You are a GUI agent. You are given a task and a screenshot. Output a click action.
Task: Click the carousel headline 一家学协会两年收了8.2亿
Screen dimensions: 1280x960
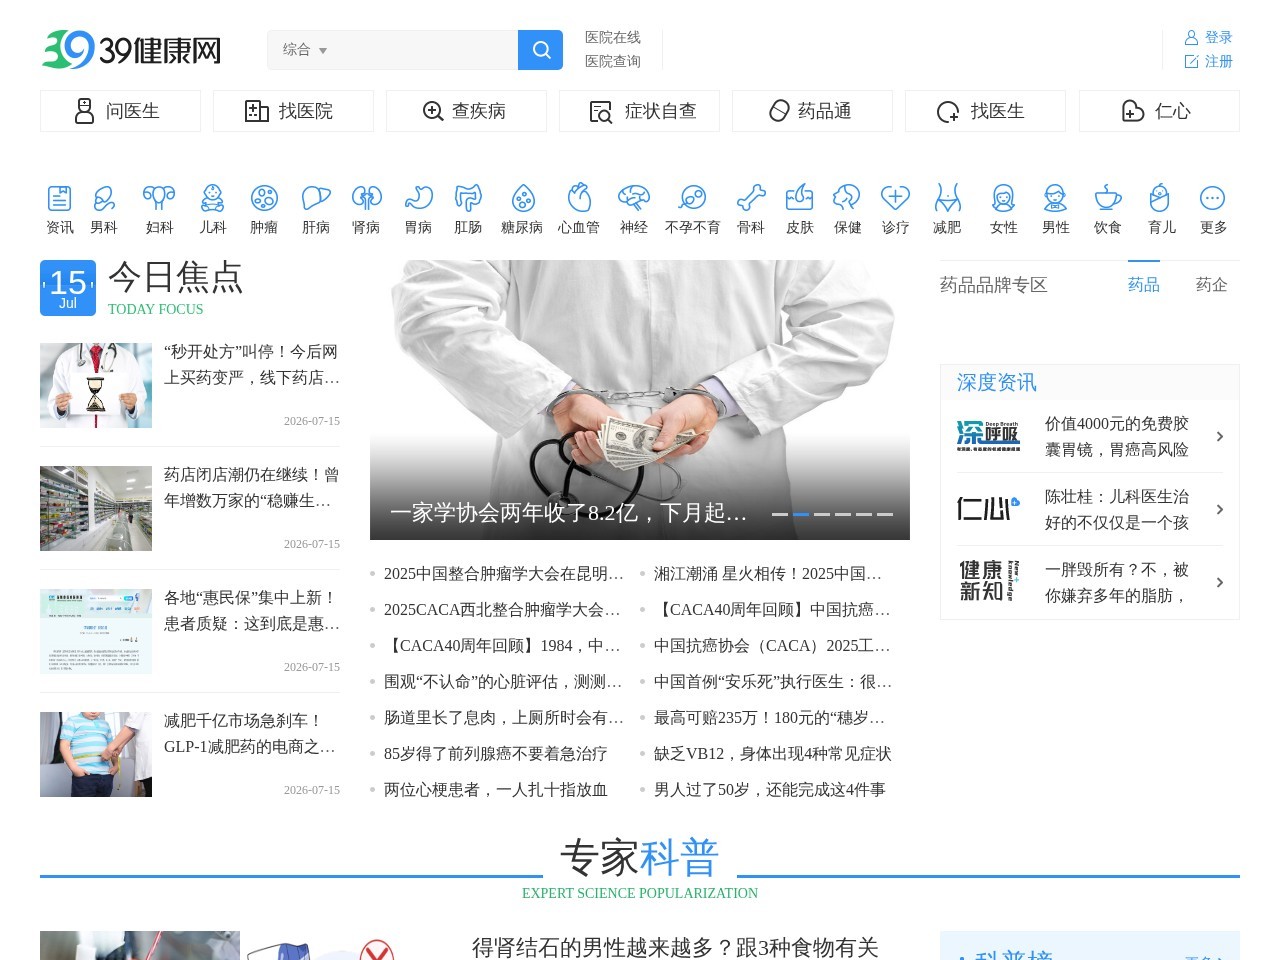pyautogui.click(x=568, y=513)
